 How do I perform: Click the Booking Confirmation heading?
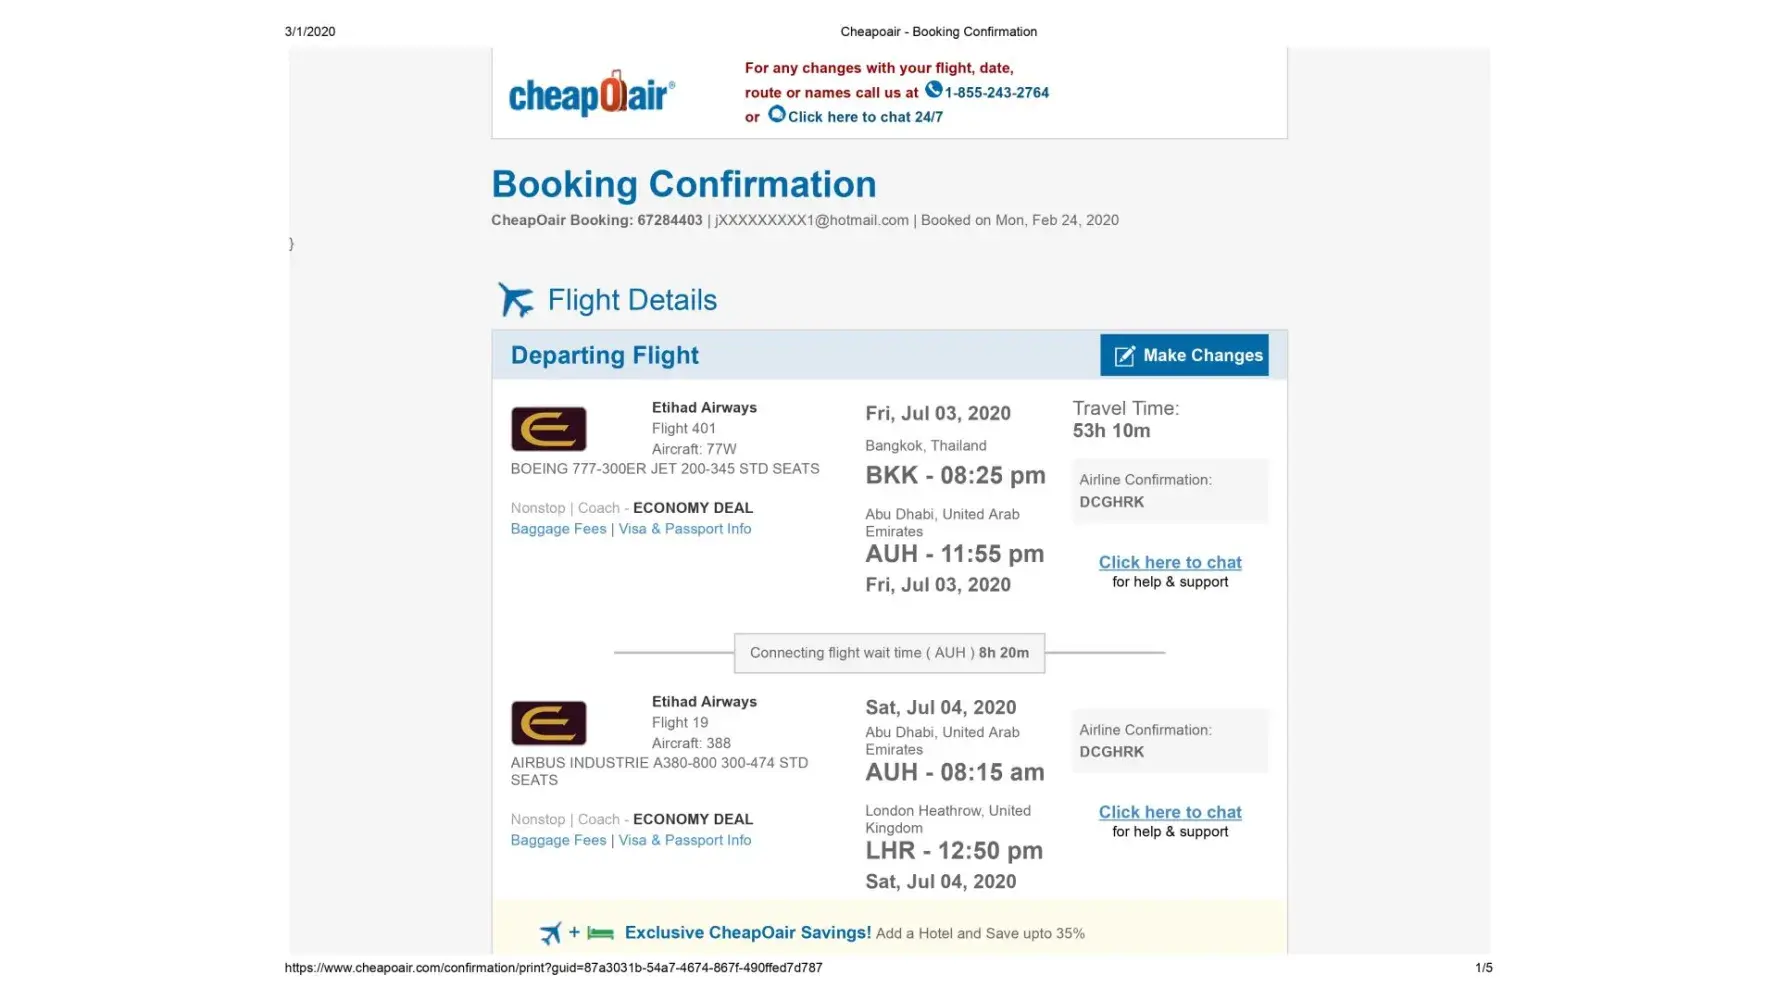tap(683, 184)
